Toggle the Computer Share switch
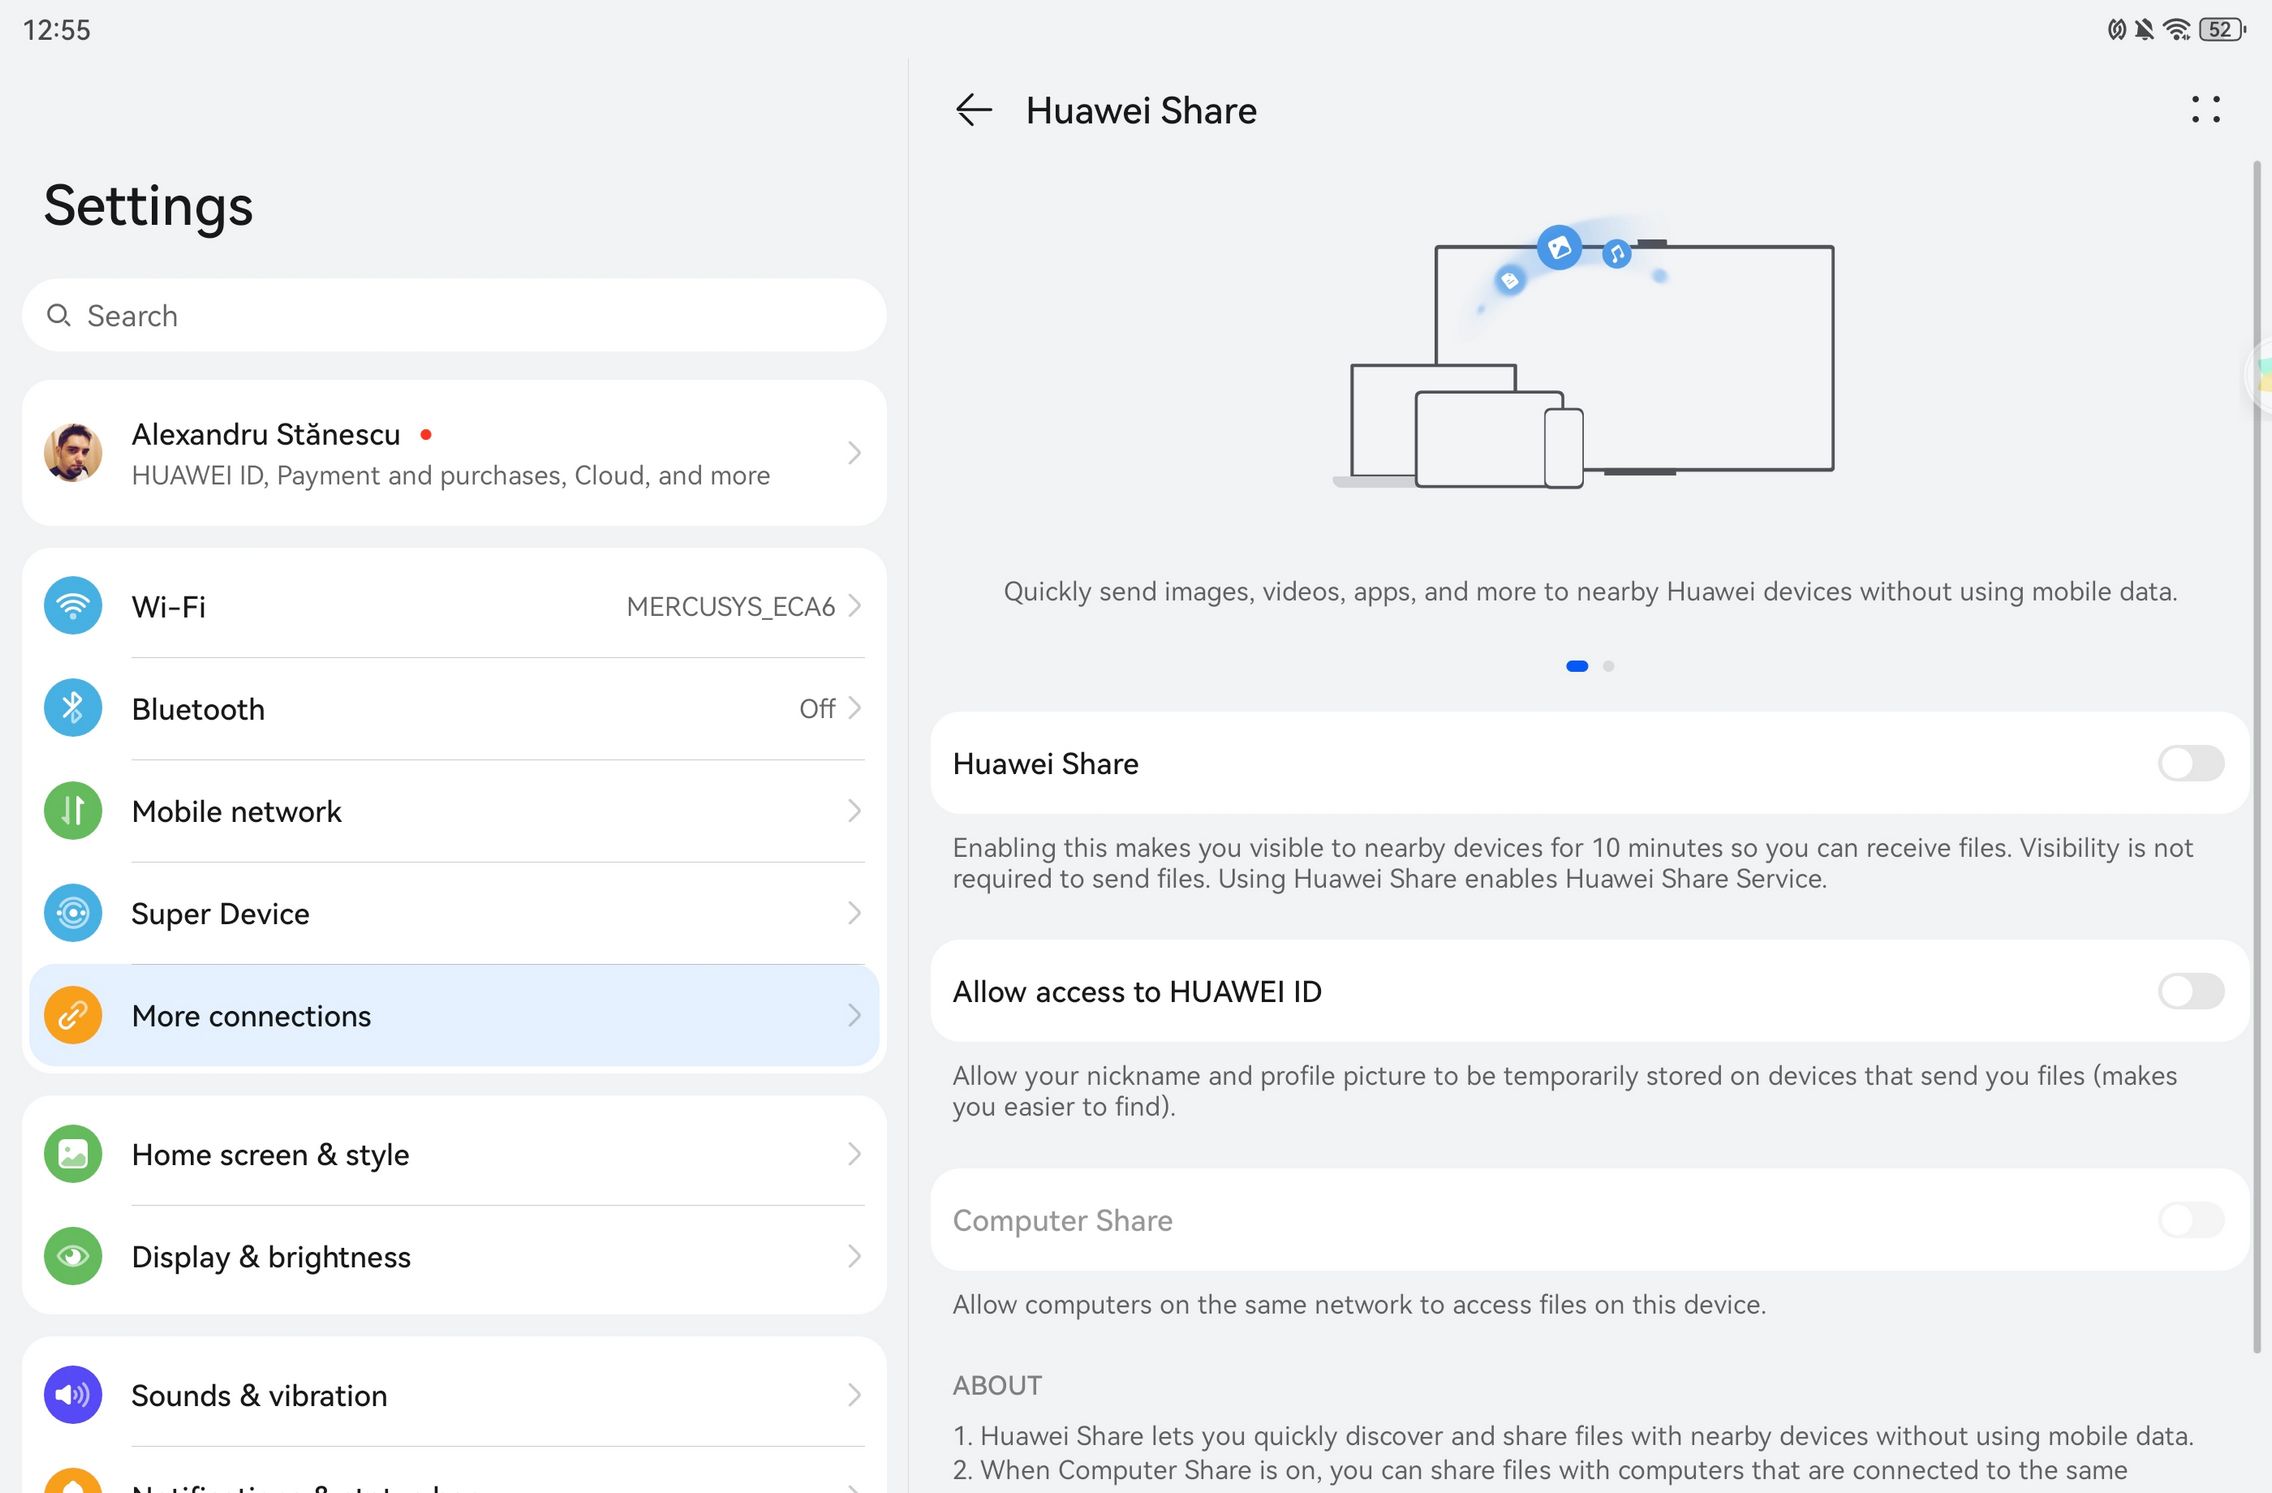The width and height of the screenshot is (2272, 1493). pos(2190,1220)
